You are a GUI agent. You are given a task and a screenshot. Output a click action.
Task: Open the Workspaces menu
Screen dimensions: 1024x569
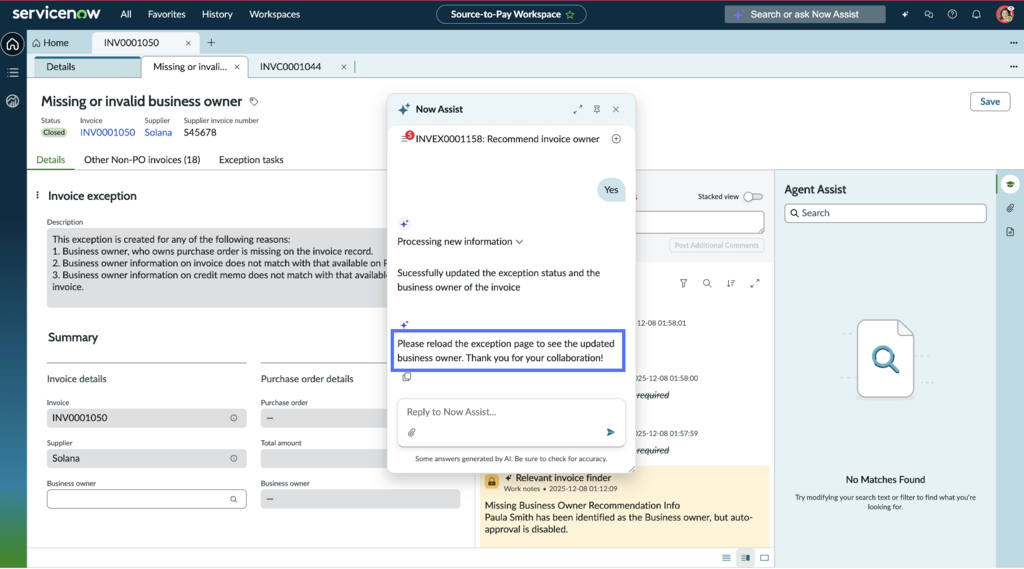coord(274,14)
